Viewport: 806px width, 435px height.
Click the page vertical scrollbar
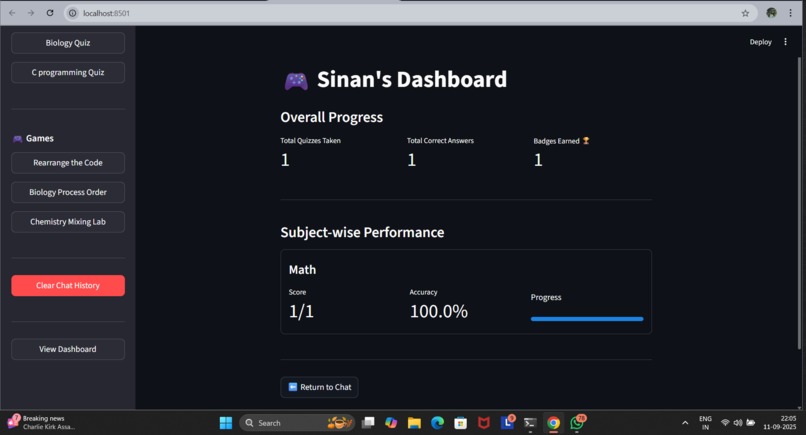(x=799, y=203)
